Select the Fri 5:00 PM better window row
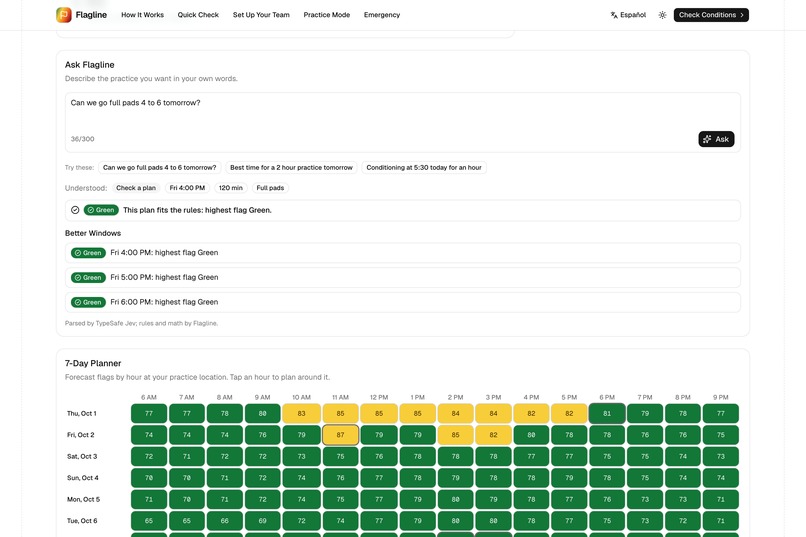806x537 pixels. [402, 277]
